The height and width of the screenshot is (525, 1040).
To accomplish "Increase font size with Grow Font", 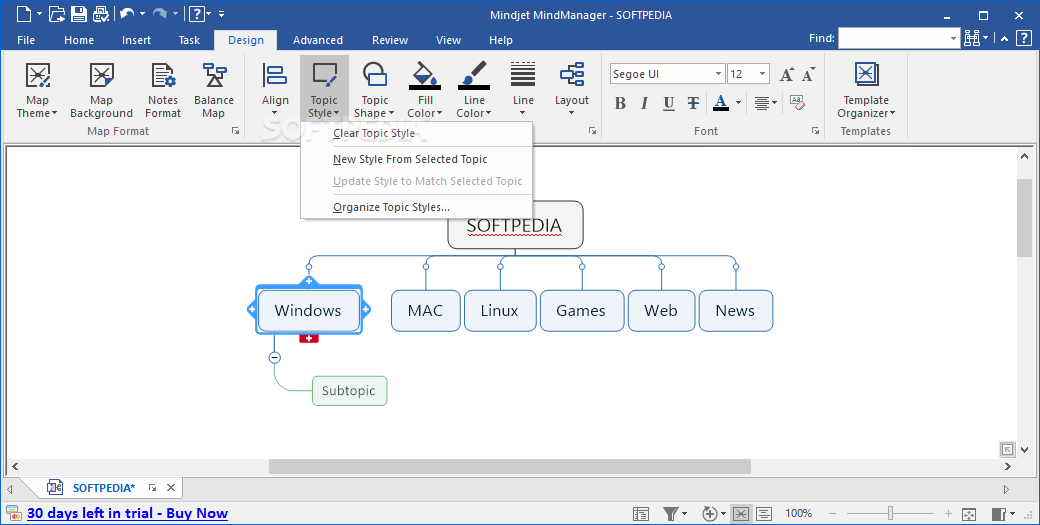I will (787, 74).
